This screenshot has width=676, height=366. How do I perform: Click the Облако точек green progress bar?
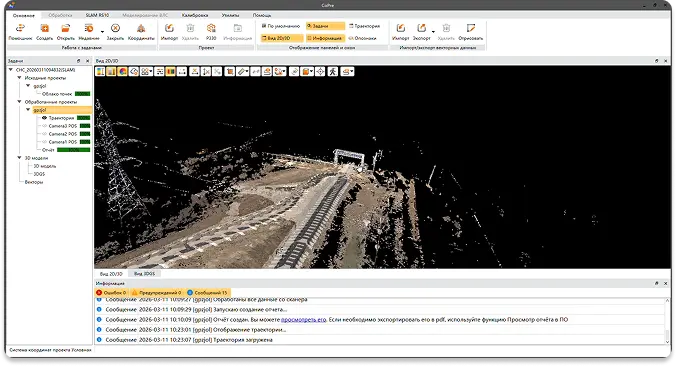point(82,94)
